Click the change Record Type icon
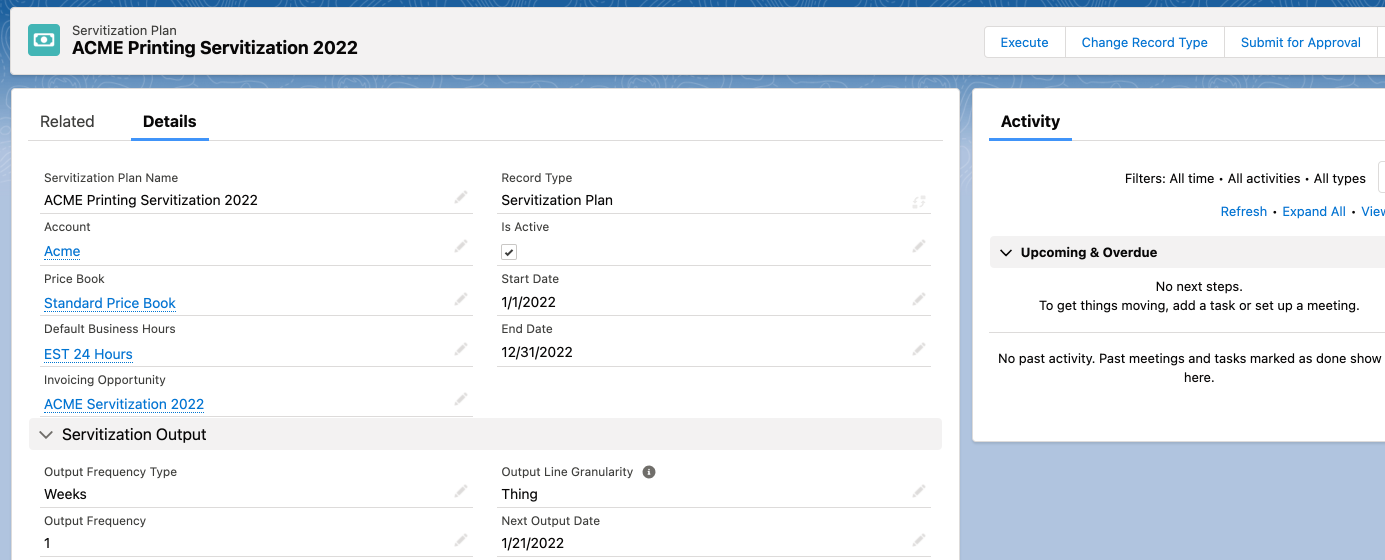 [919, 201]
